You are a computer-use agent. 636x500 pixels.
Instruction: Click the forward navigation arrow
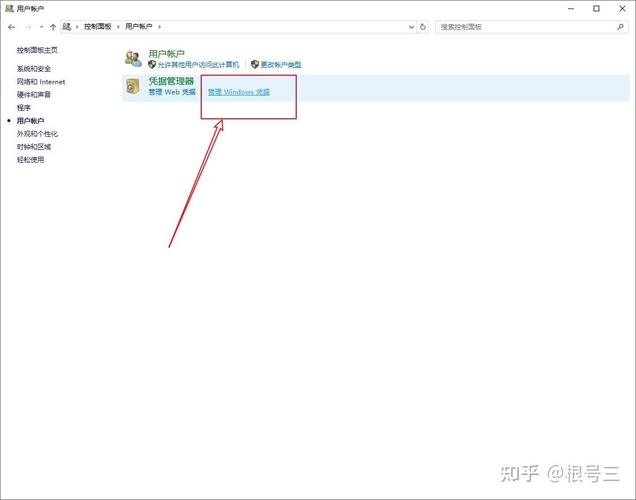point(28,27)
